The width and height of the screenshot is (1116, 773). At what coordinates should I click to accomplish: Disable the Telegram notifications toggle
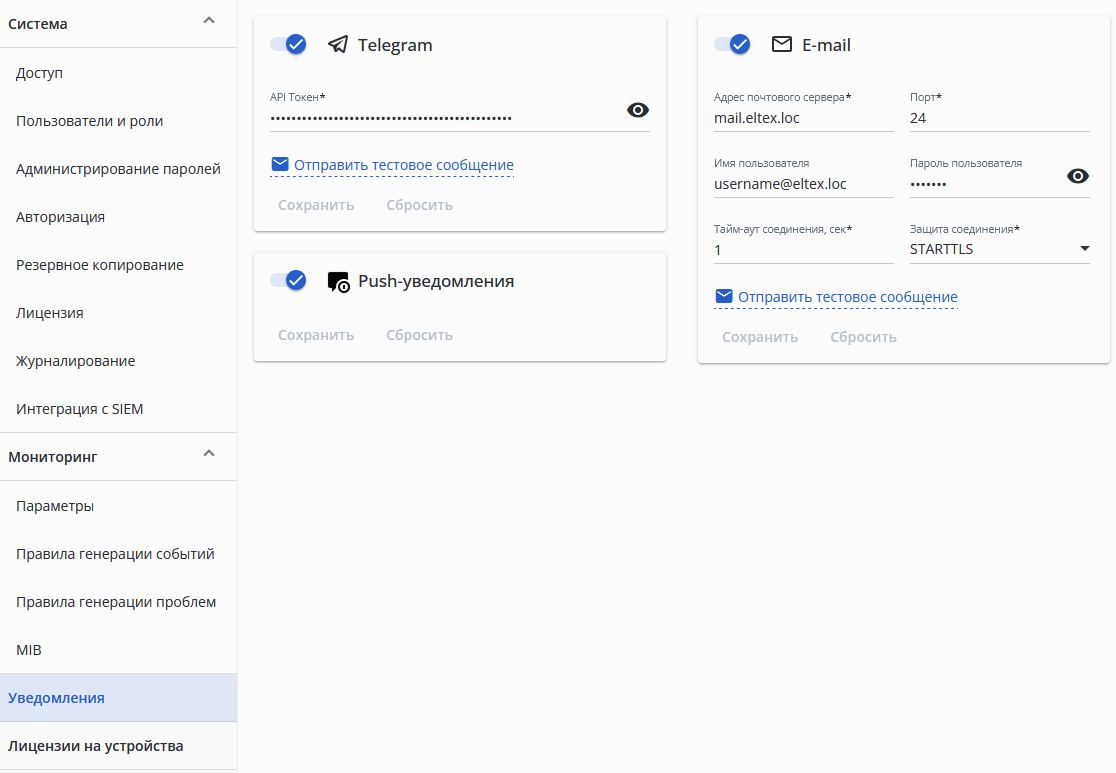(x=289, y=44)
